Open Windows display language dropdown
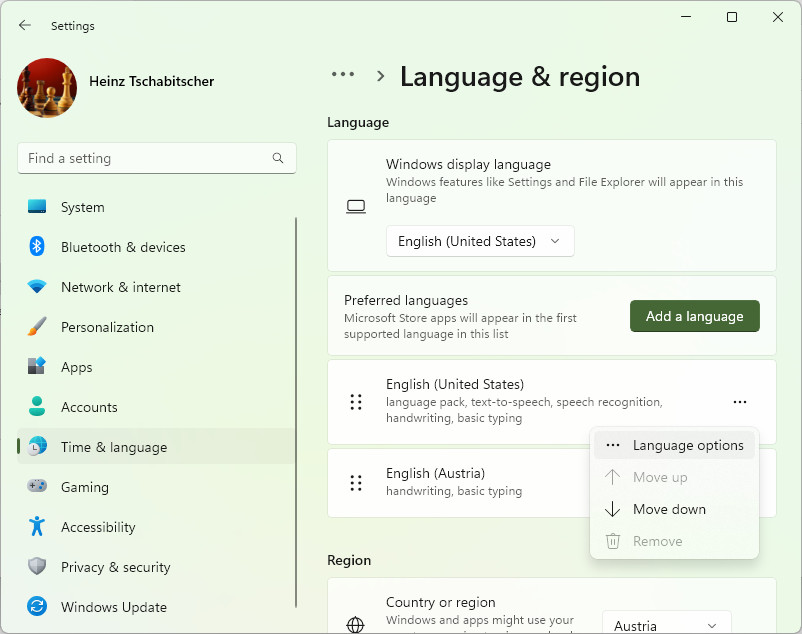This screenshot has width=802, height=634. (480, 241)
